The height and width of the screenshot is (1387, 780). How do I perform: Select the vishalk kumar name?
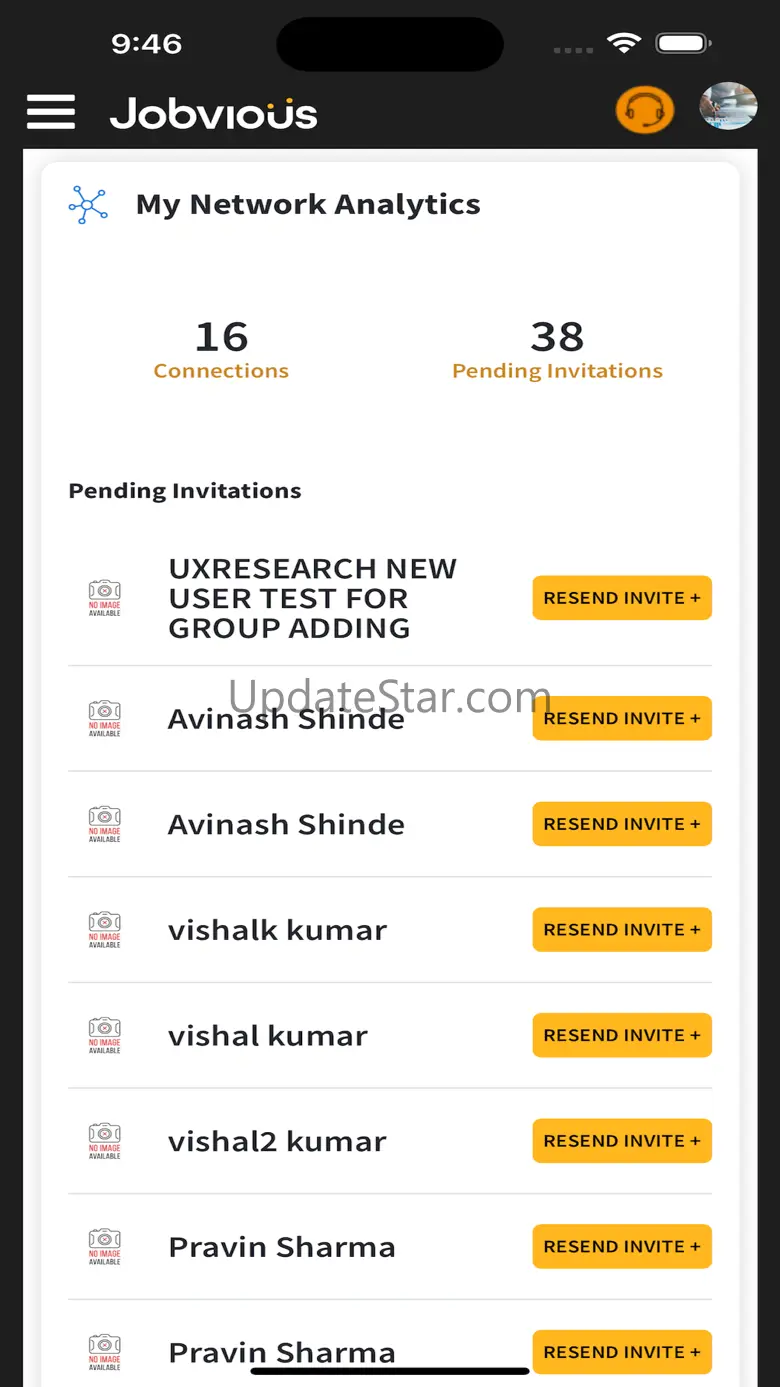277,930
